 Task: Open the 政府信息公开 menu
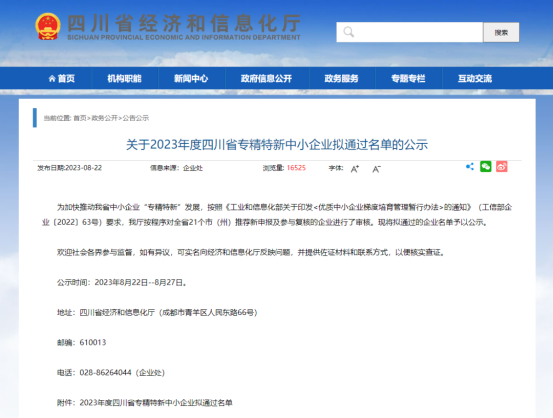click(x=267, y=78)
